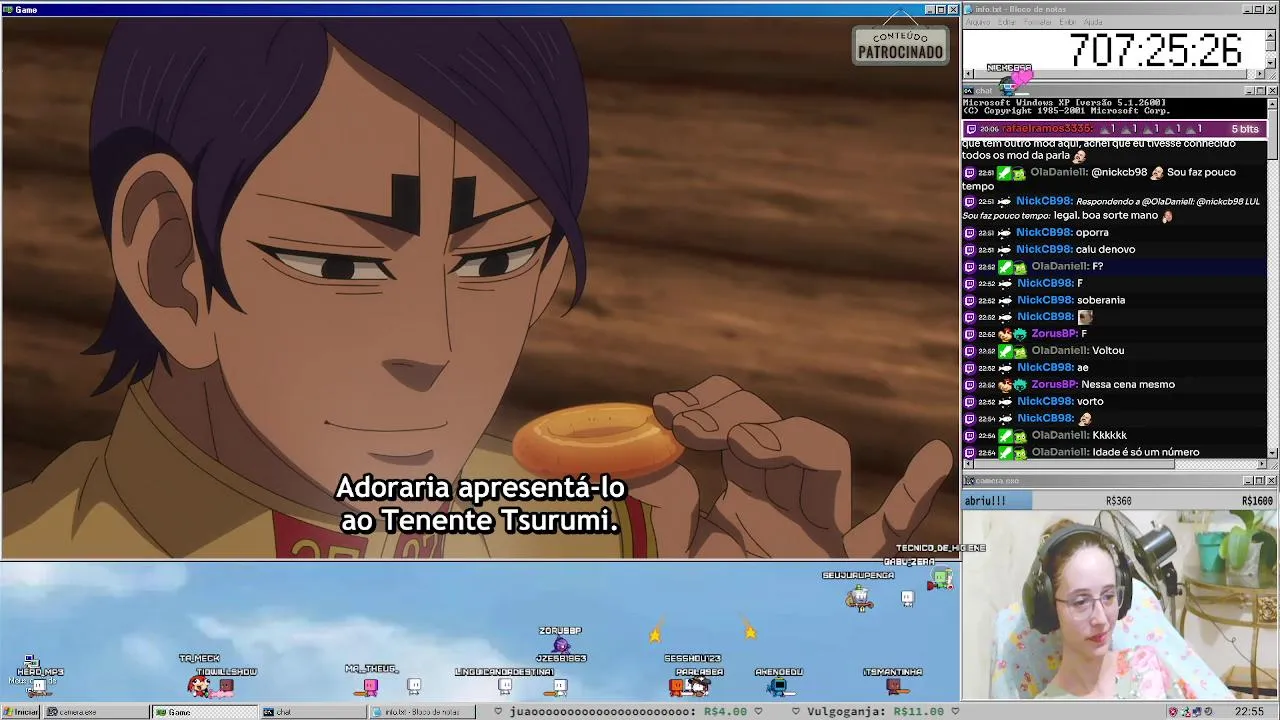
Task: Click the Game window title bar icon
Action: point(8,10)
